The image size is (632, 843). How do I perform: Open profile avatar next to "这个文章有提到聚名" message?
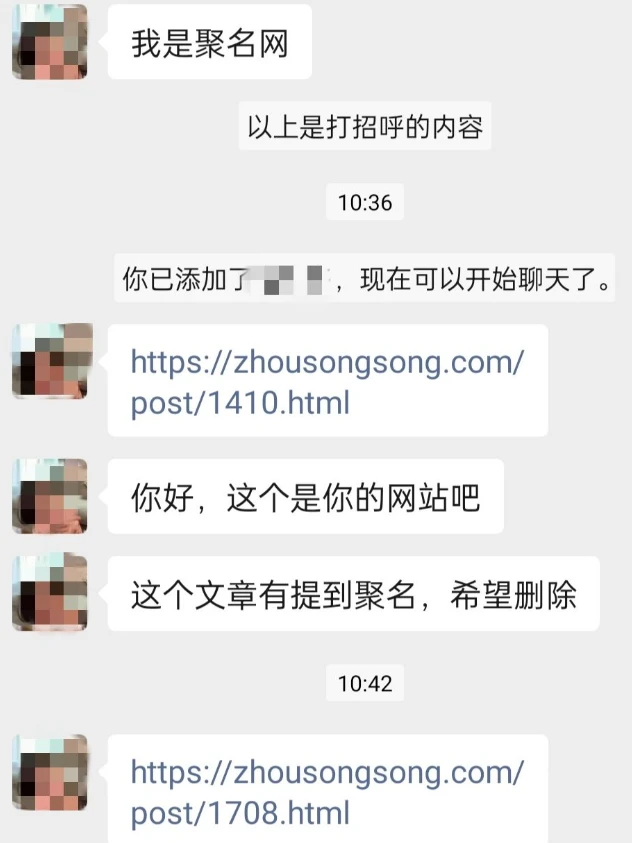pos(49,593)
